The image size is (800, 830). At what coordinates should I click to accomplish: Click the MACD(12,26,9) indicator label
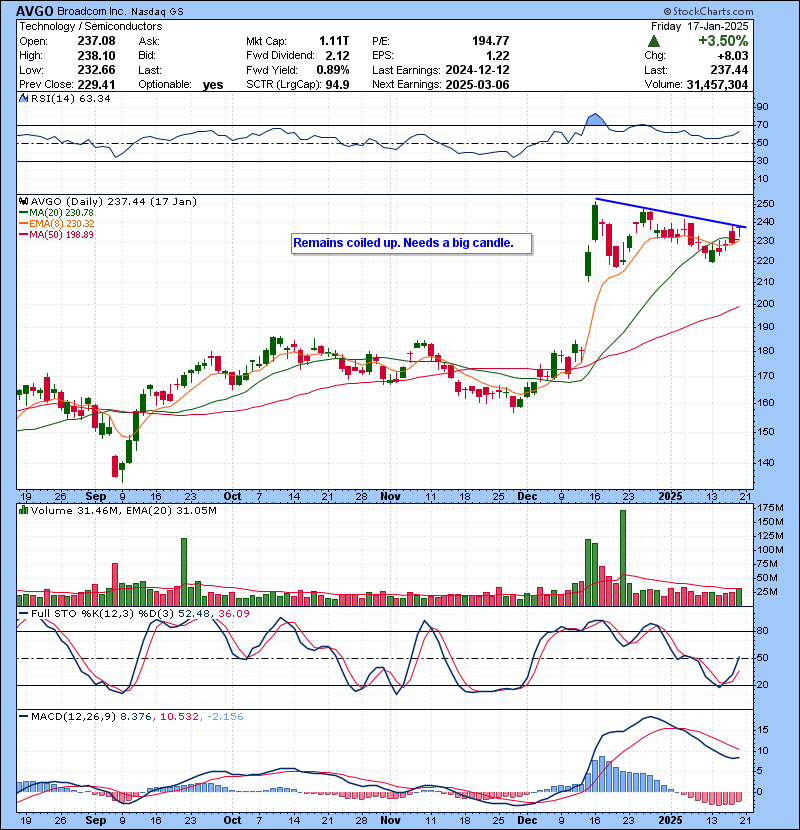pos(73,717)
